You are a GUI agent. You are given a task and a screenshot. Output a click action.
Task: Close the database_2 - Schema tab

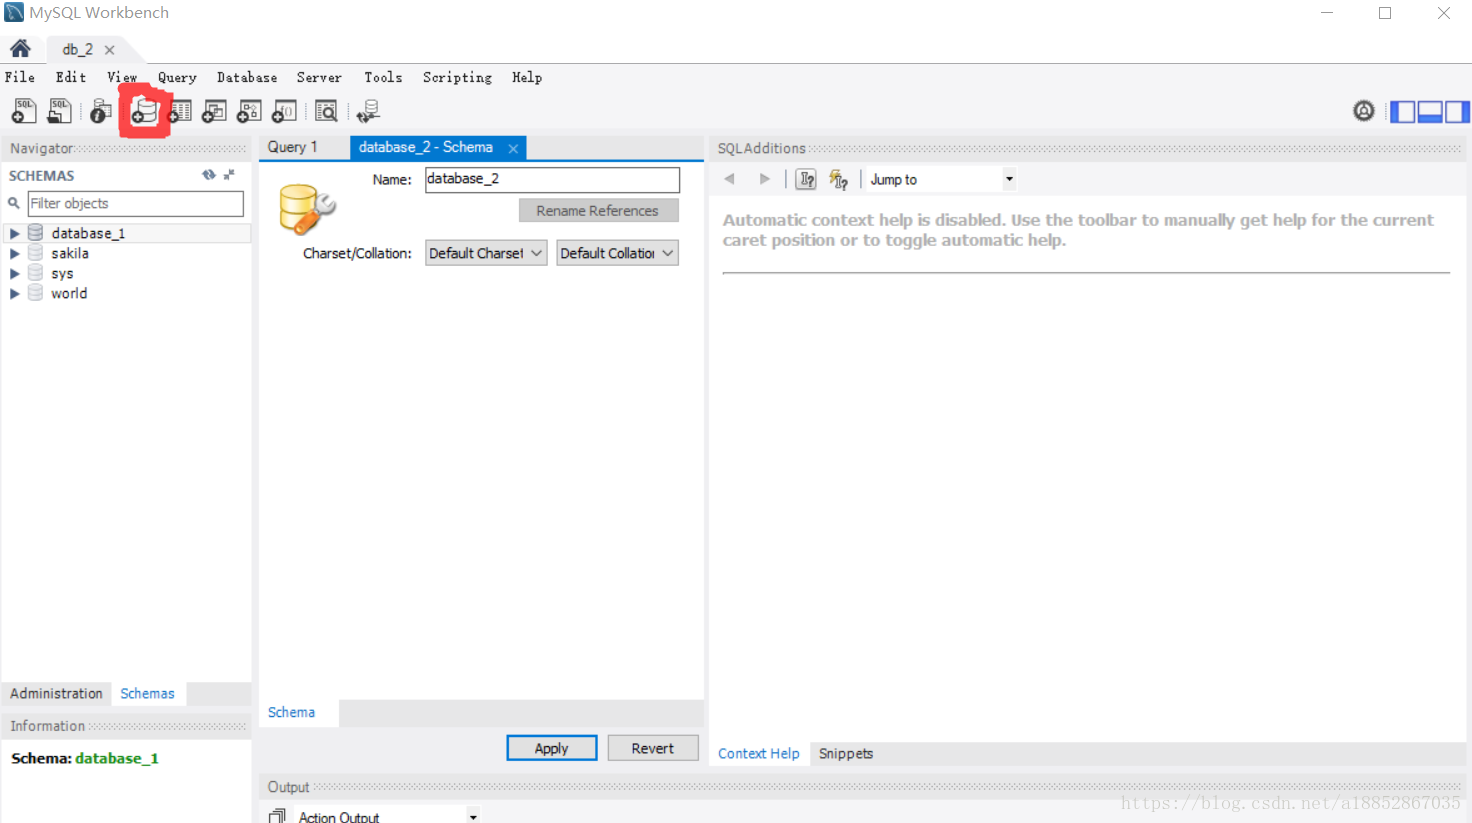click(513, 148)
